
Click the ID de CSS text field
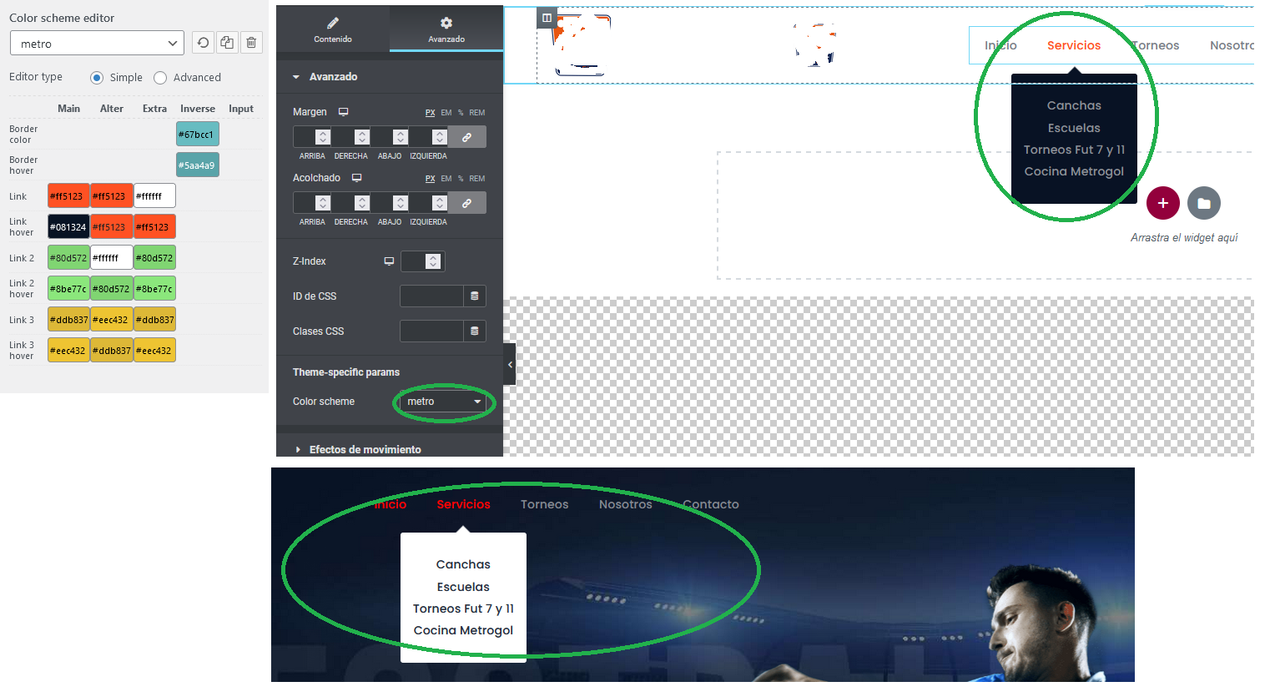point(432,296)
